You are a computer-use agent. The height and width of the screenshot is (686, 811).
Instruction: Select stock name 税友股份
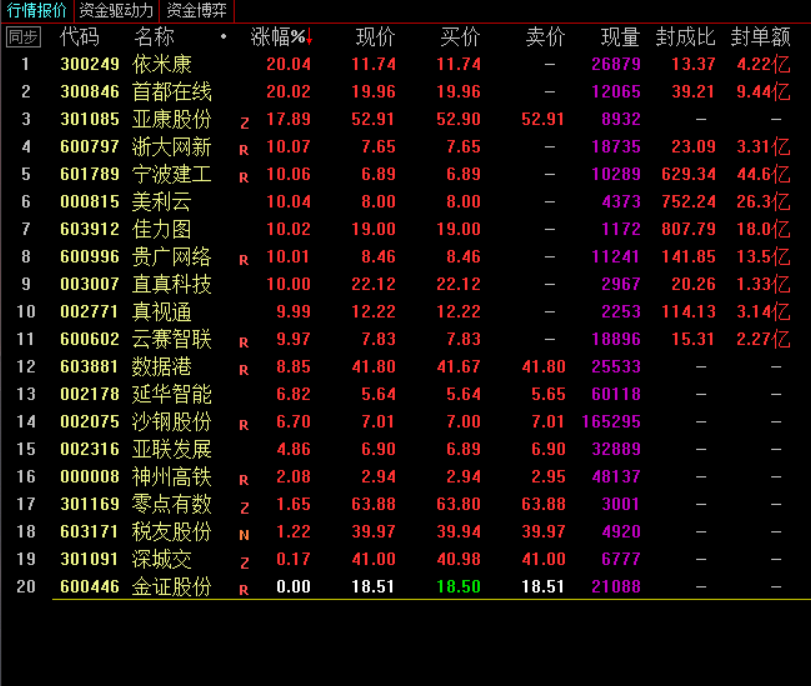(172, 531)
